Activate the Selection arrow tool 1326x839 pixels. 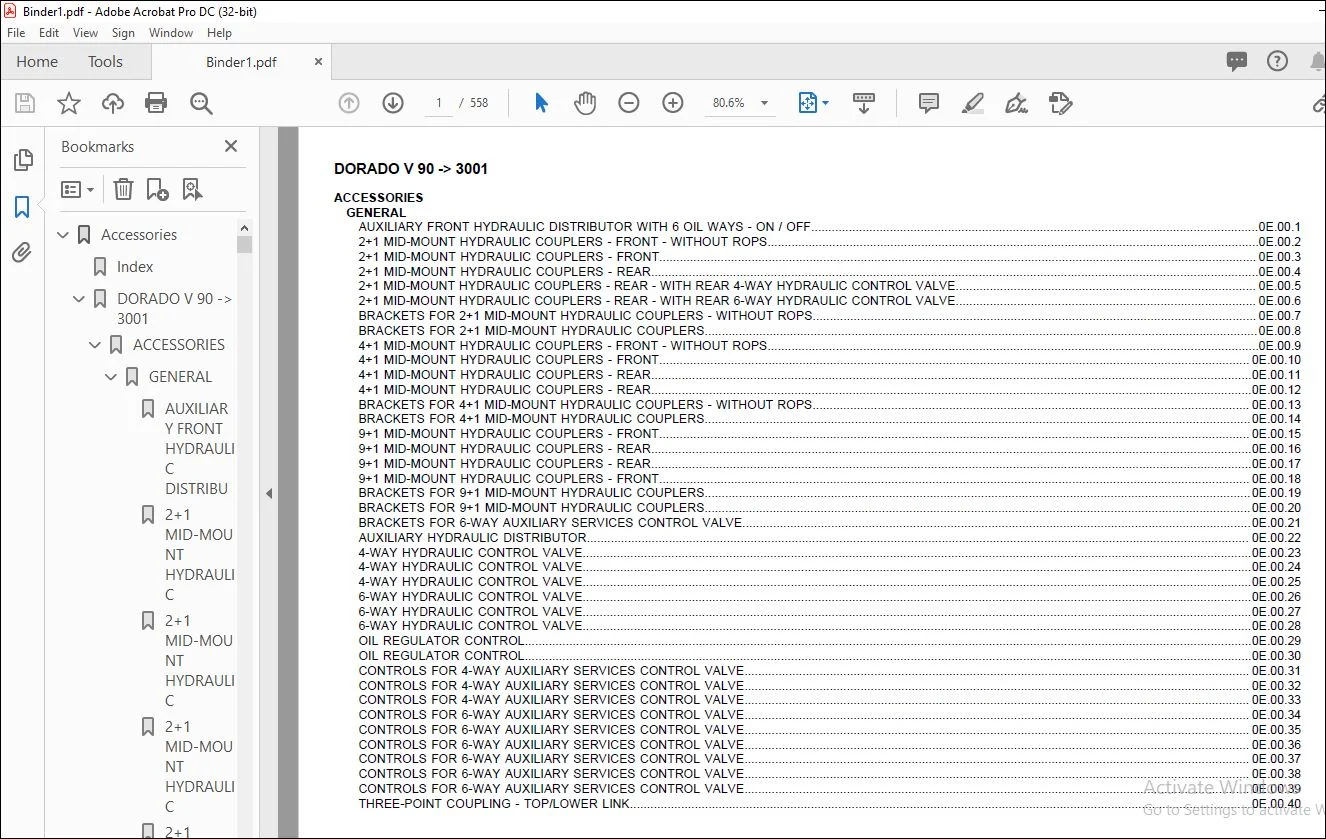tap(541, 103)
